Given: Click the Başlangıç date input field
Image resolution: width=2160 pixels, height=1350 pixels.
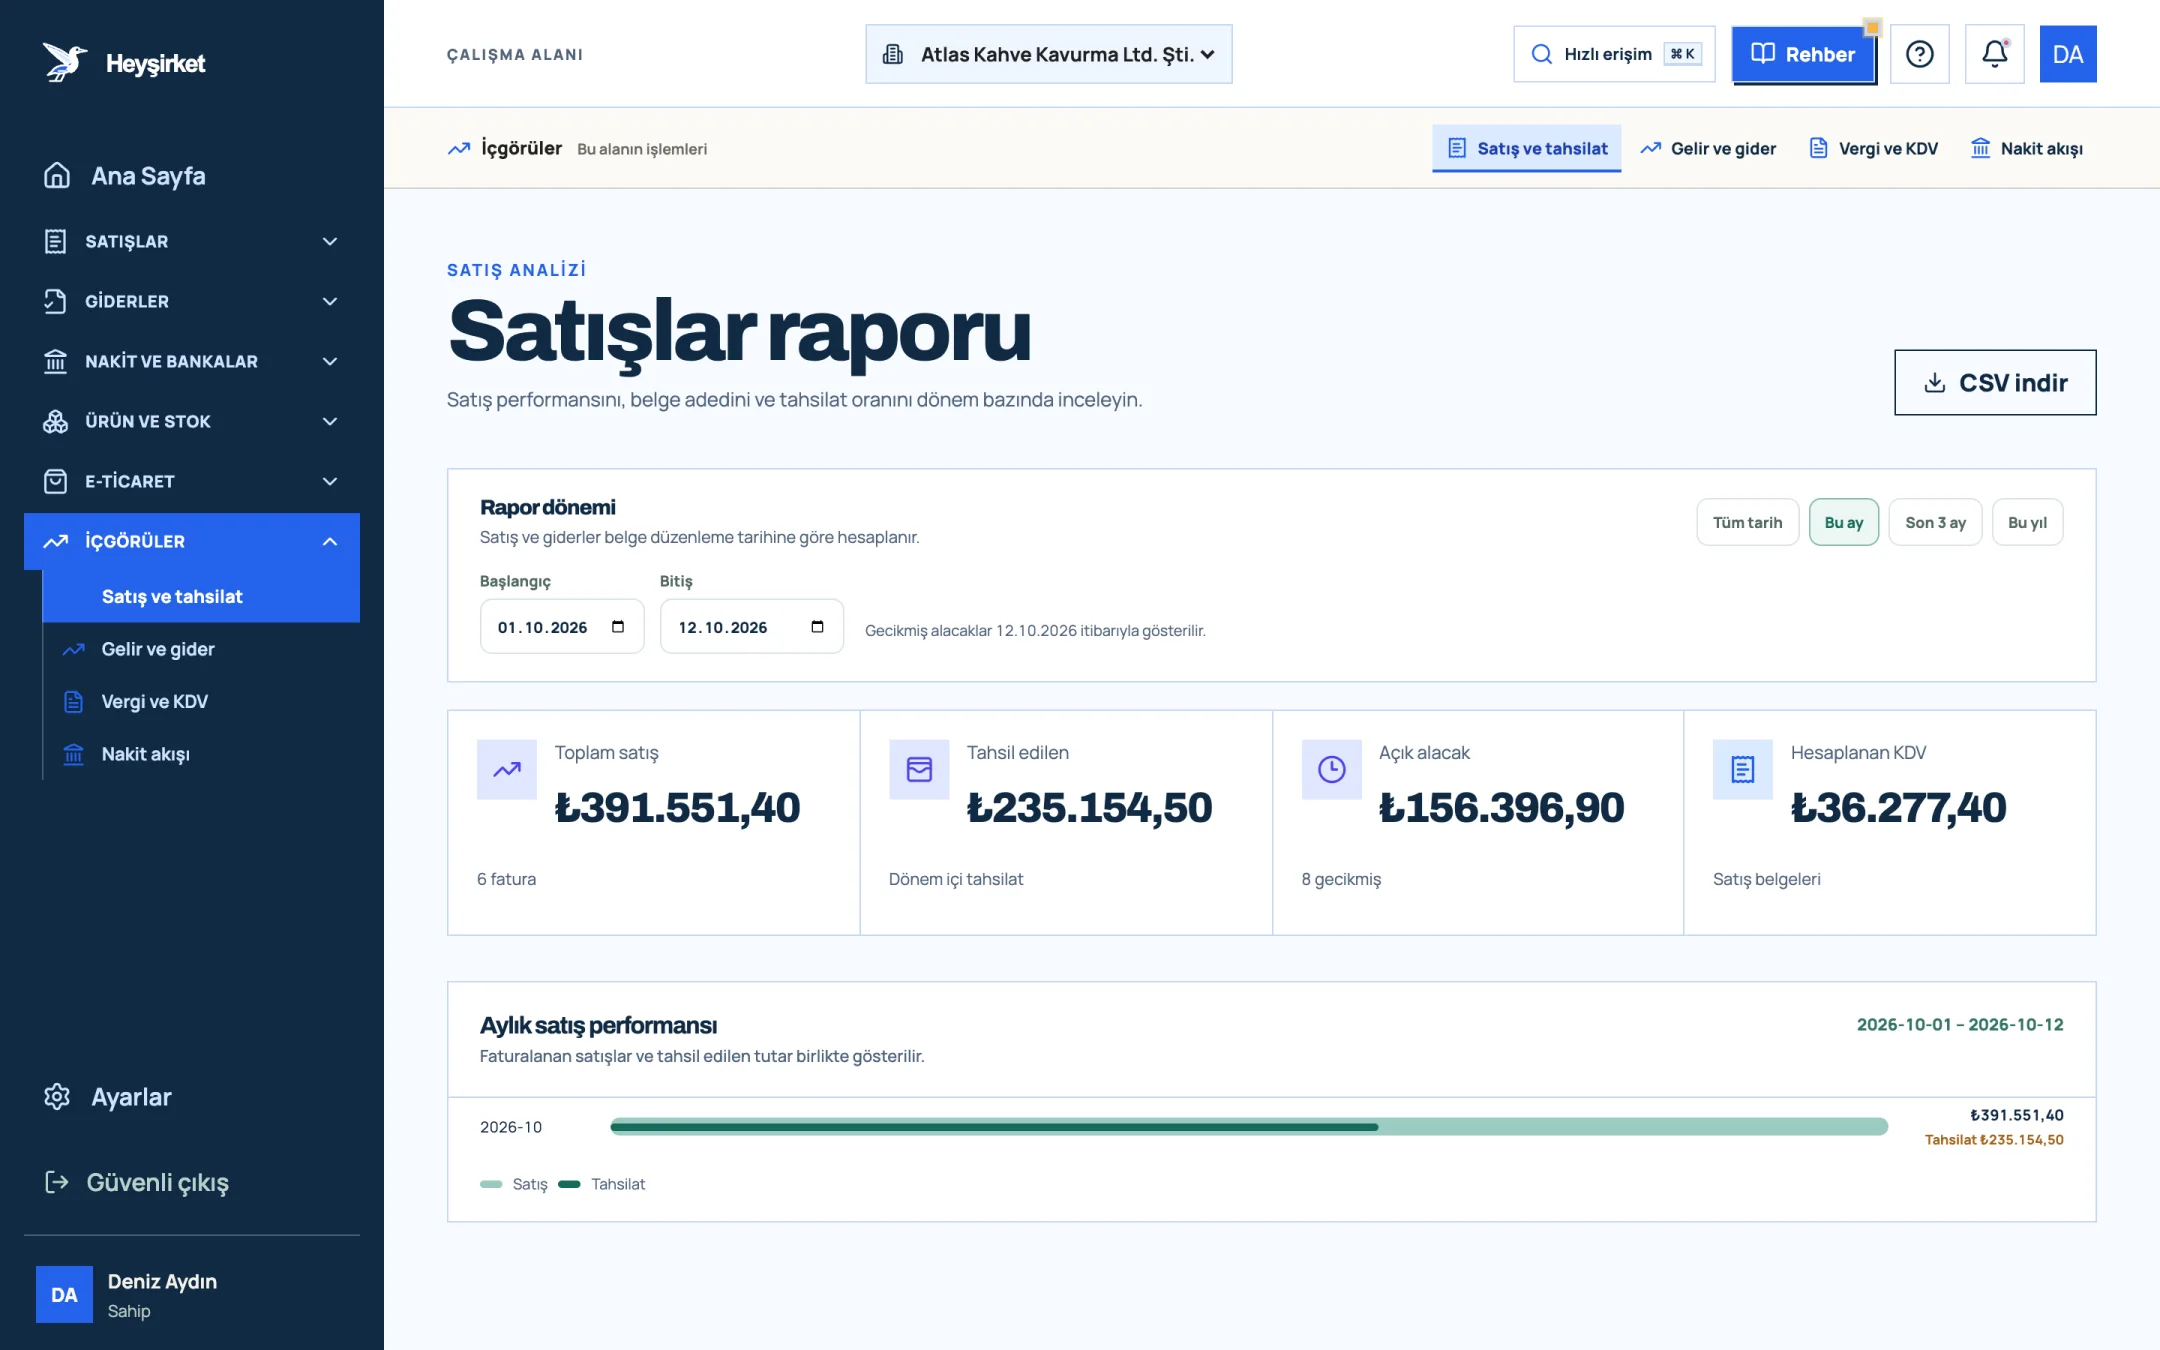Looking at the screenshot, I should [562, 626].
